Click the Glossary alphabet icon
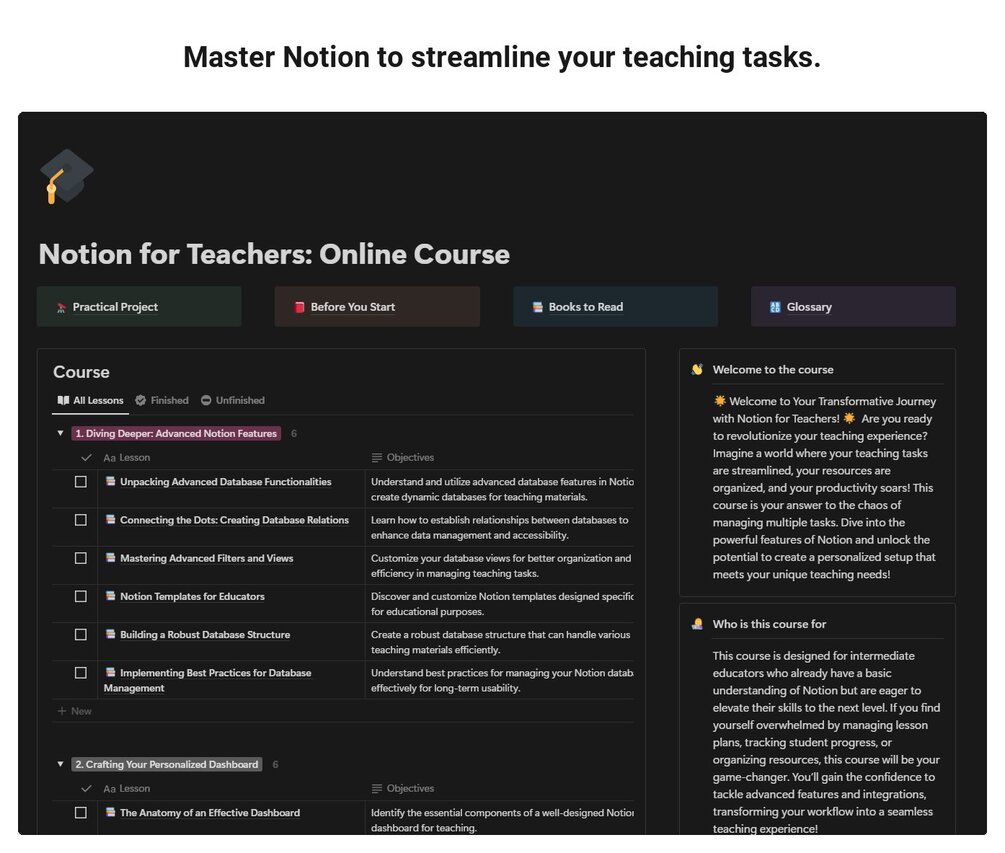The height and width of the screenshot is (853, 1005). 776,307
